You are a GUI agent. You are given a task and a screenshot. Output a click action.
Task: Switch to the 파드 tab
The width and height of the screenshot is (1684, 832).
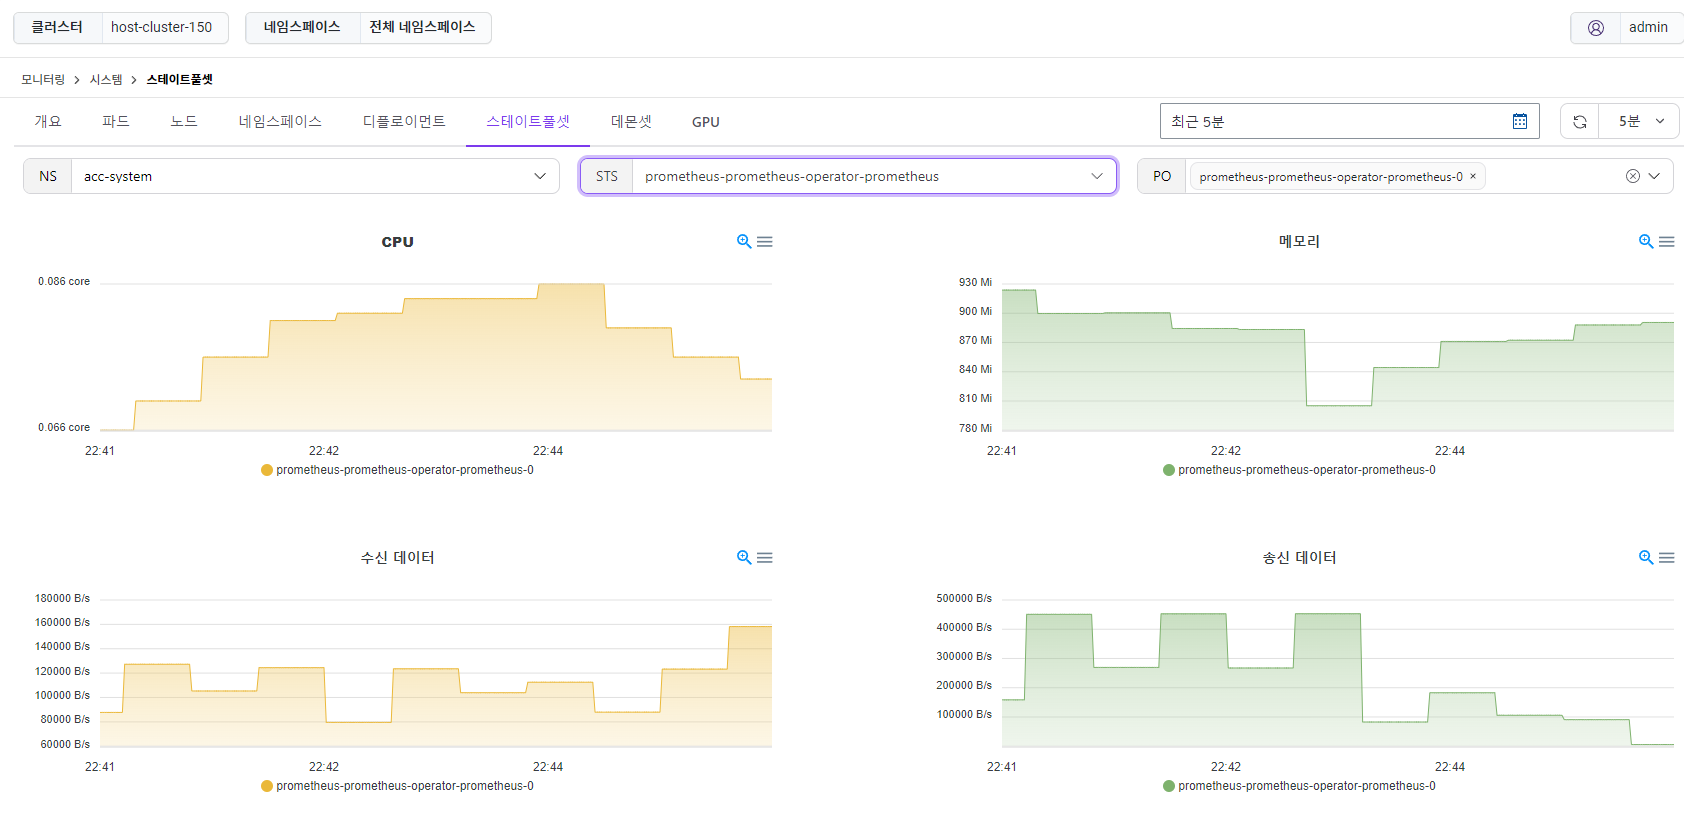(116, 121)
